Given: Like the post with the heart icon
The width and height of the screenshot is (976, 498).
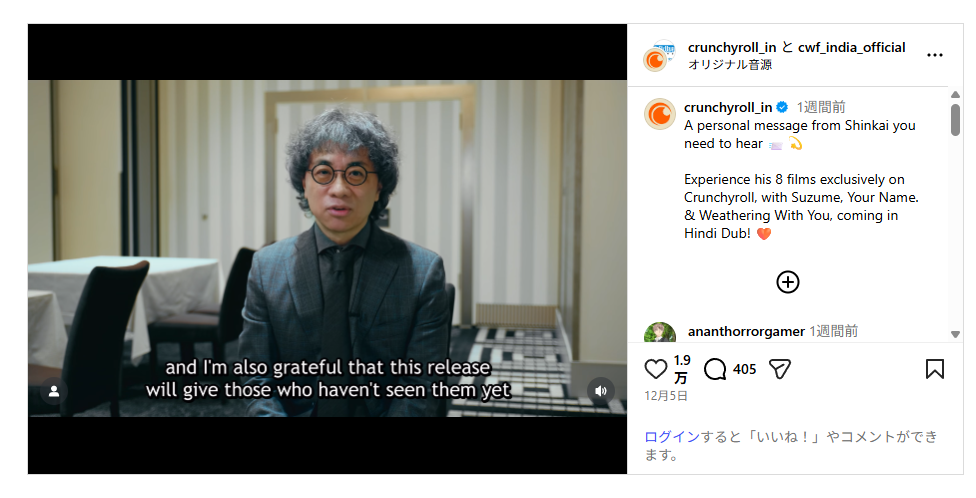Looking at the screenshot, I should pyautogui.click(x=655, y=369).
